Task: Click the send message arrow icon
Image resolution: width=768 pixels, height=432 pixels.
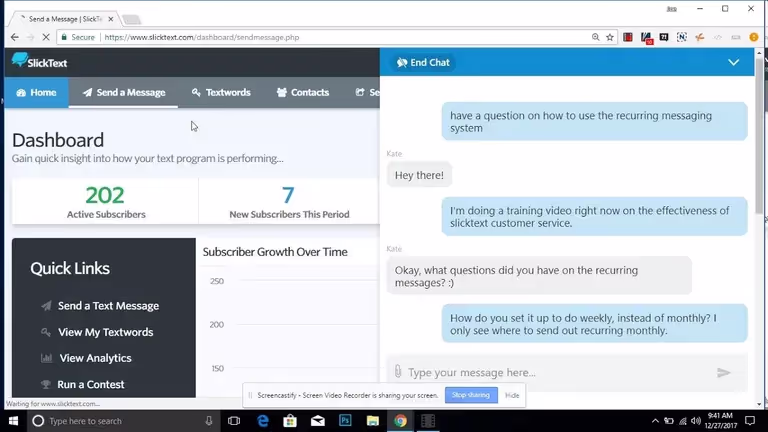Action: (724, 373)
